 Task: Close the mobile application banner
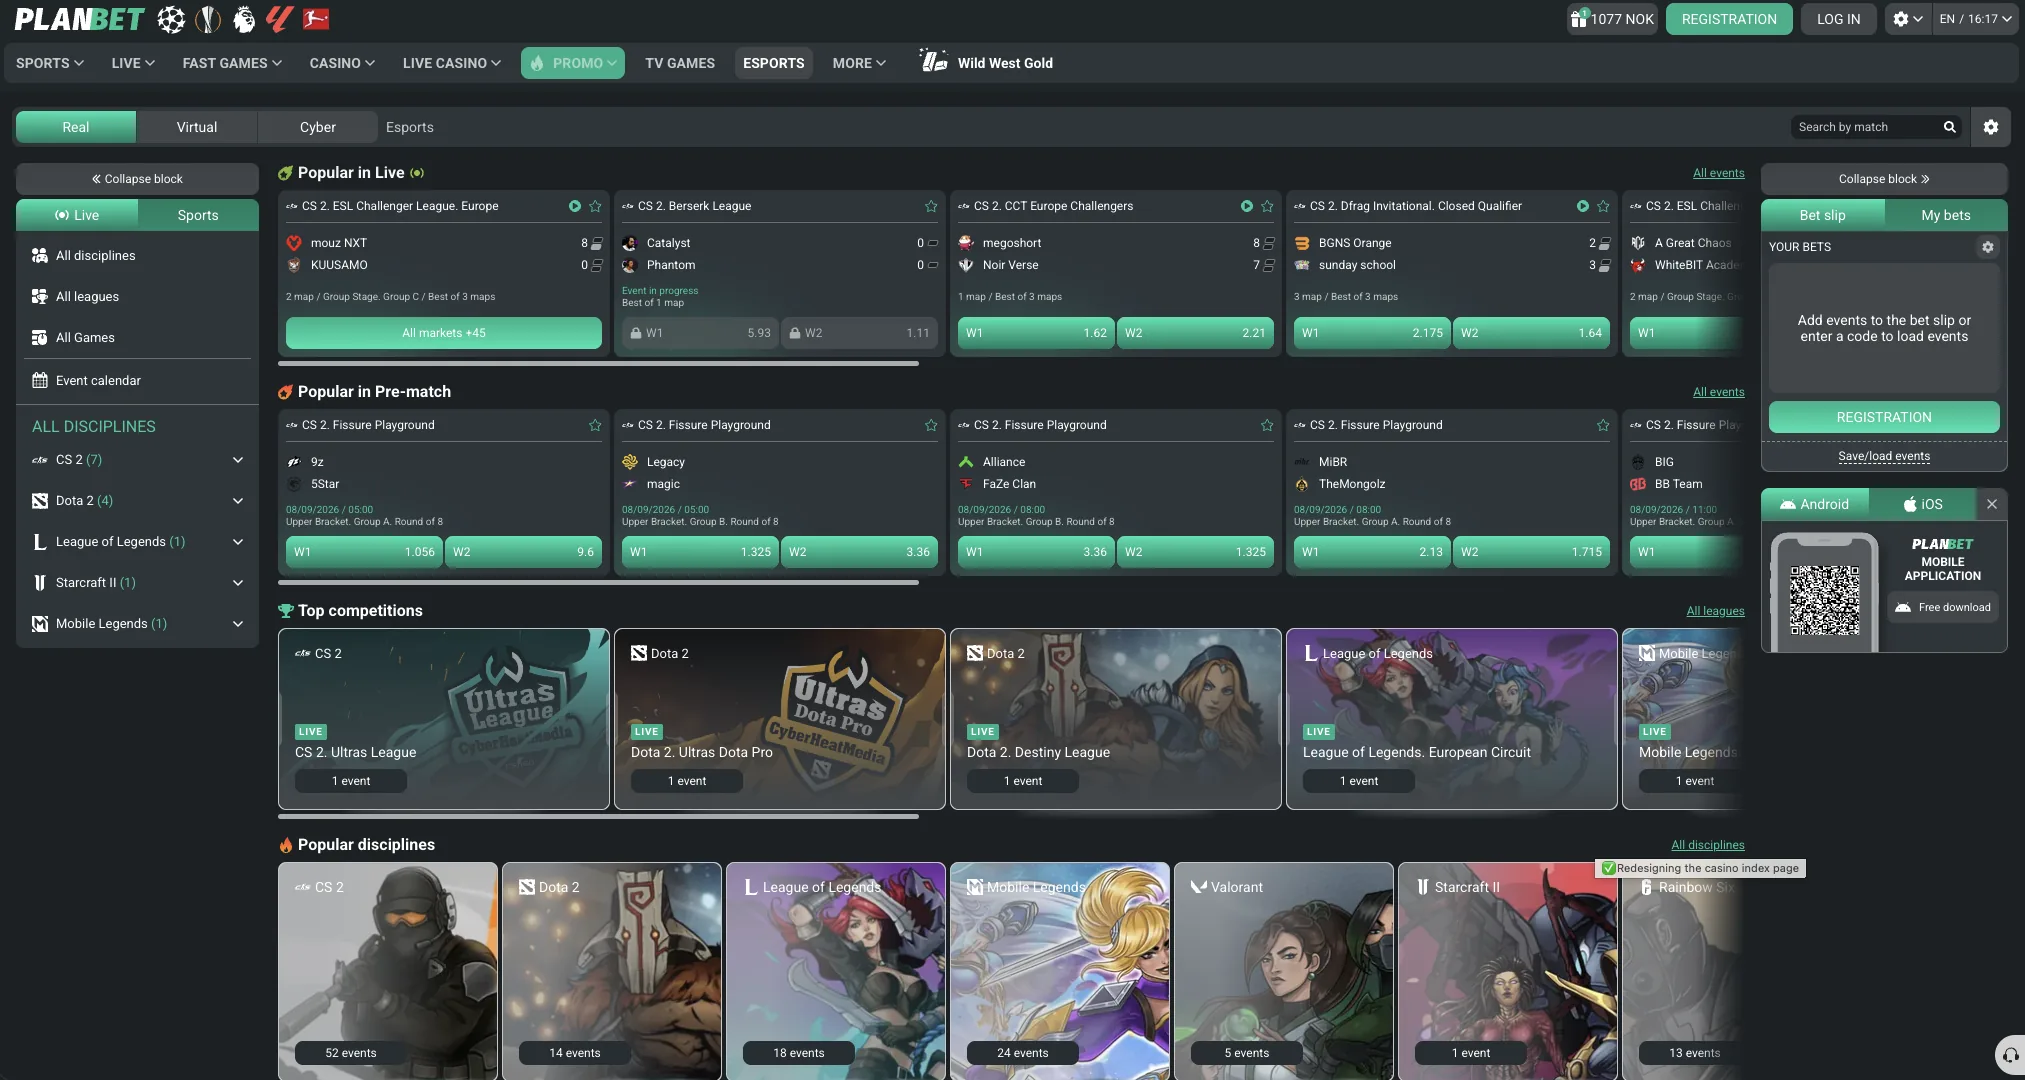1992,504
